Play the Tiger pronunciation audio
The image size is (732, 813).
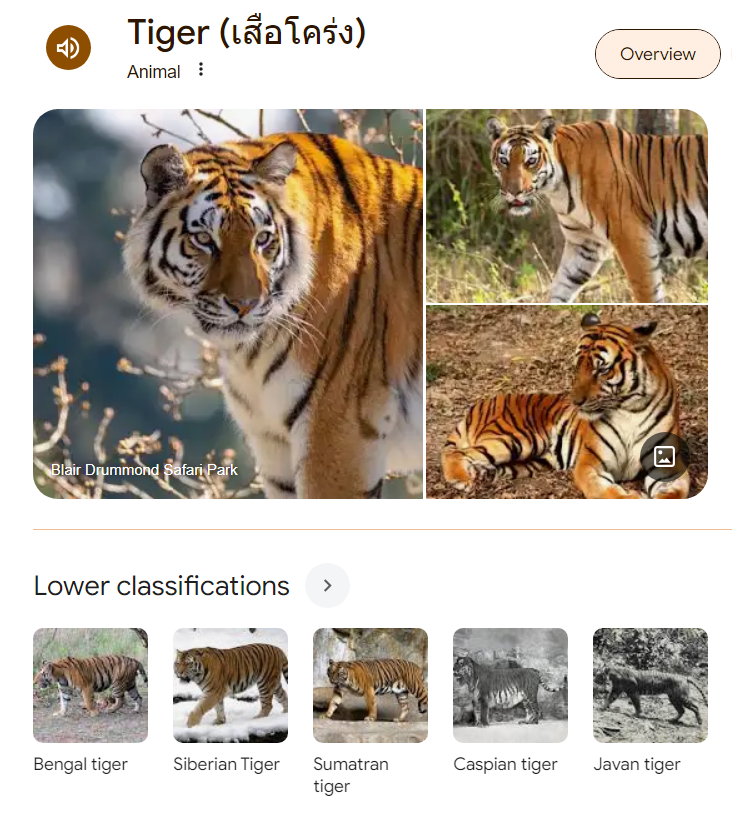[68, 48]
